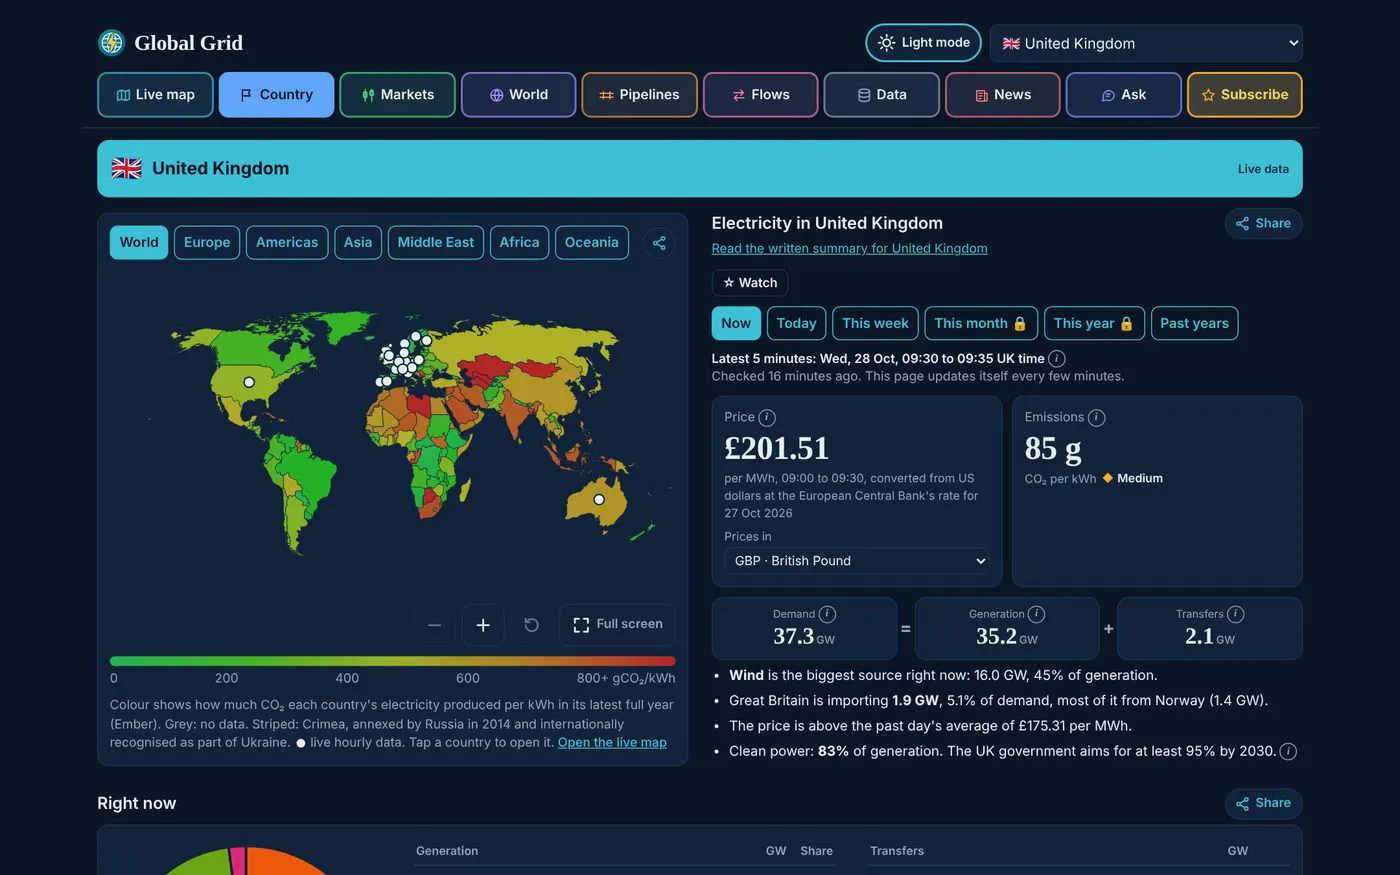
Task: Click the United Kingdom flag in banner
Action: [x=127, y=168]
